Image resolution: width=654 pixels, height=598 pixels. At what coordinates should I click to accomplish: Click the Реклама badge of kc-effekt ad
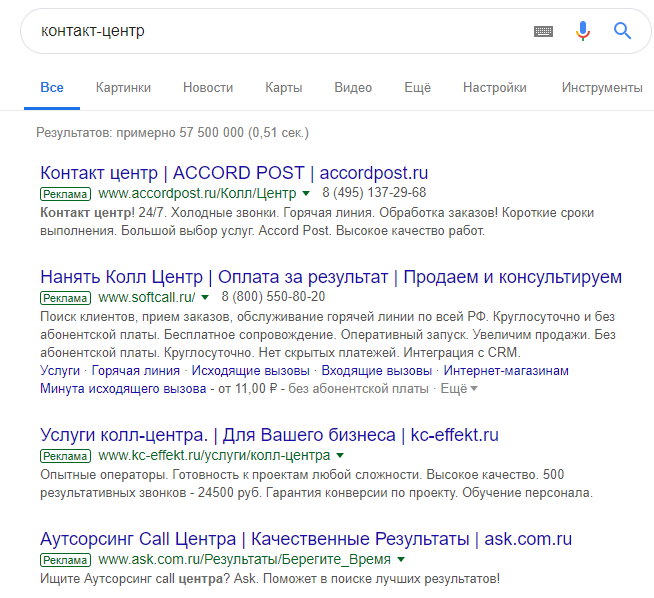[x=65, y=456]
